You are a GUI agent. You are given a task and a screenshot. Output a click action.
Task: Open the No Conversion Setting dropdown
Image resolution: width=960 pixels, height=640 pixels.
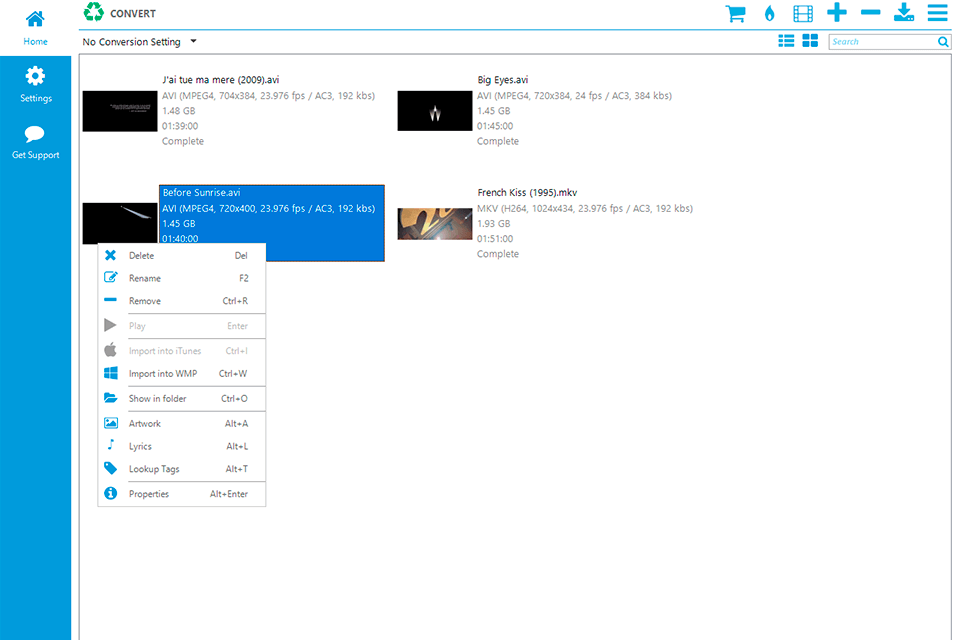tap(135, 42)
